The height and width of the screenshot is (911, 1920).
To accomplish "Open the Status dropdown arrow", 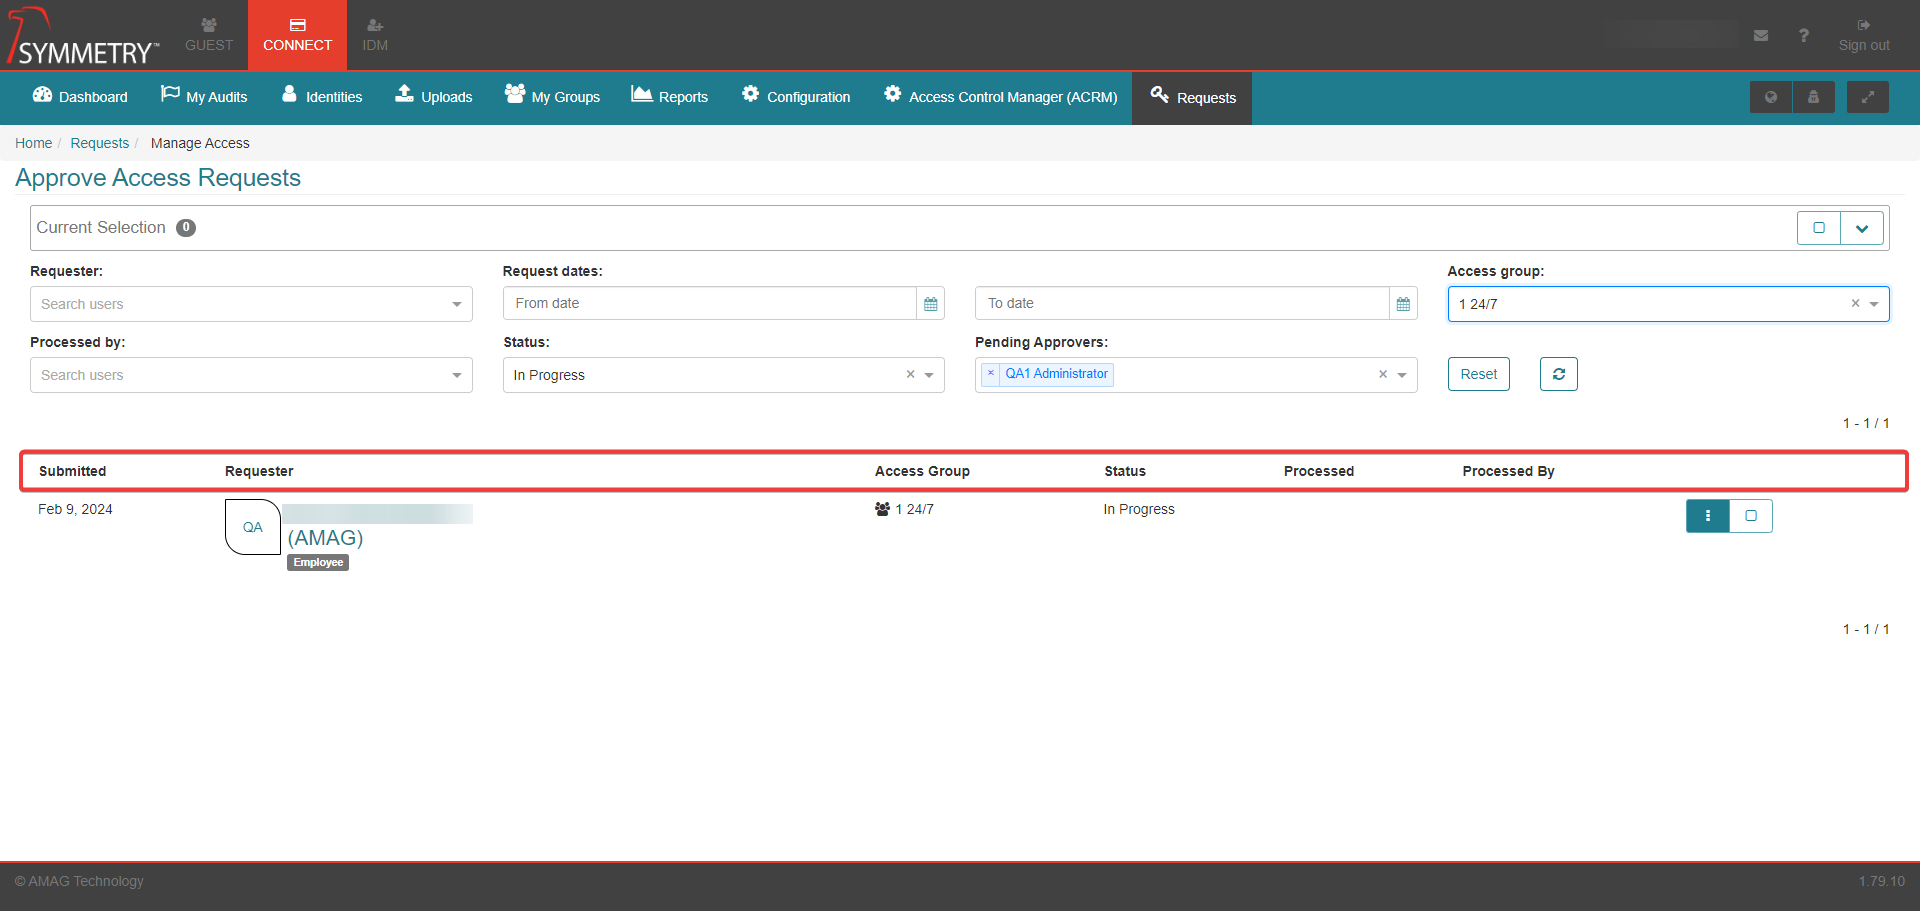I will (929, 375).
